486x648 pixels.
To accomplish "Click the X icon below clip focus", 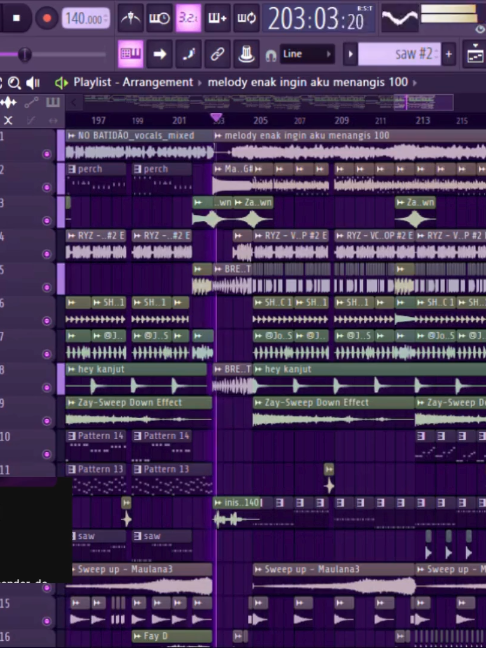I will [8, 120].
